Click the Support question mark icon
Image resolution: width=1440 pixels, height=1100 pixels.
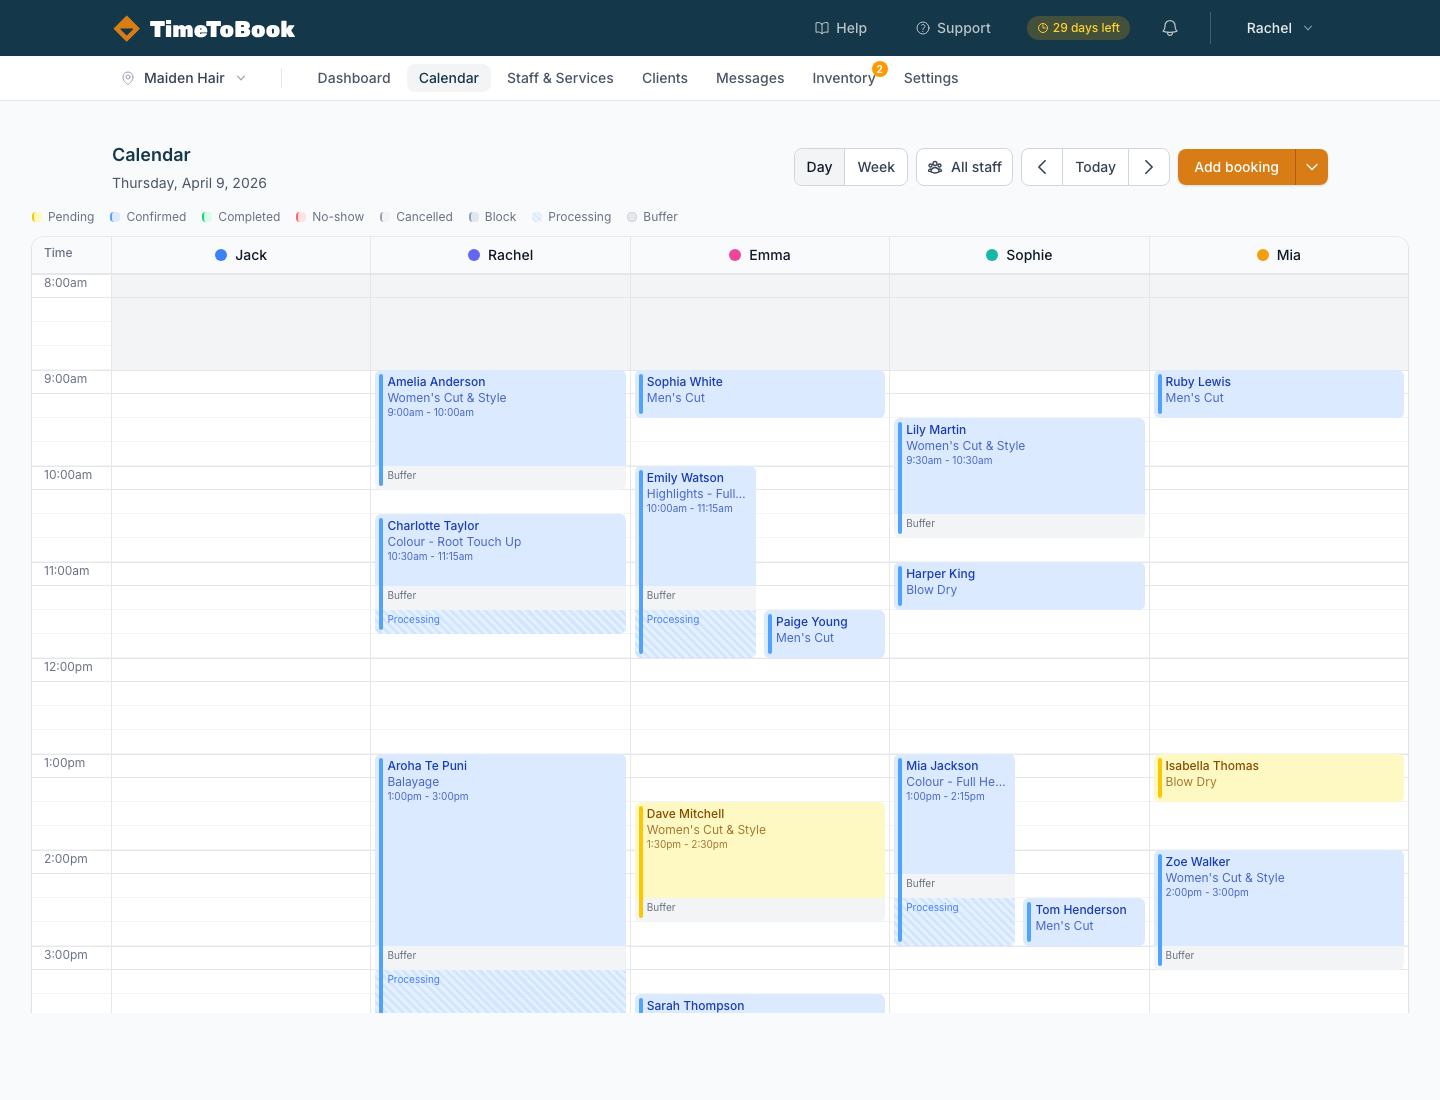[922, 28]
